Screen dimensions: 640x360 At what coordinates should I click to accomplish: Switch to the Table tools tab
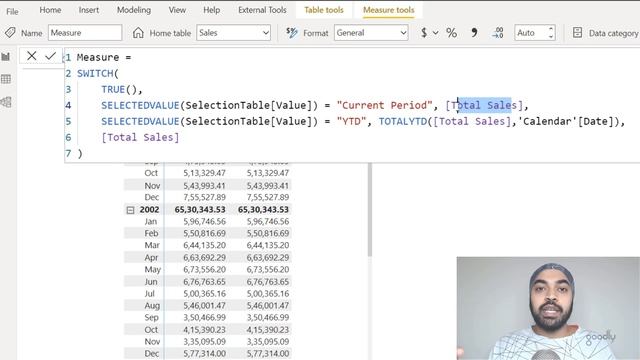324,10
